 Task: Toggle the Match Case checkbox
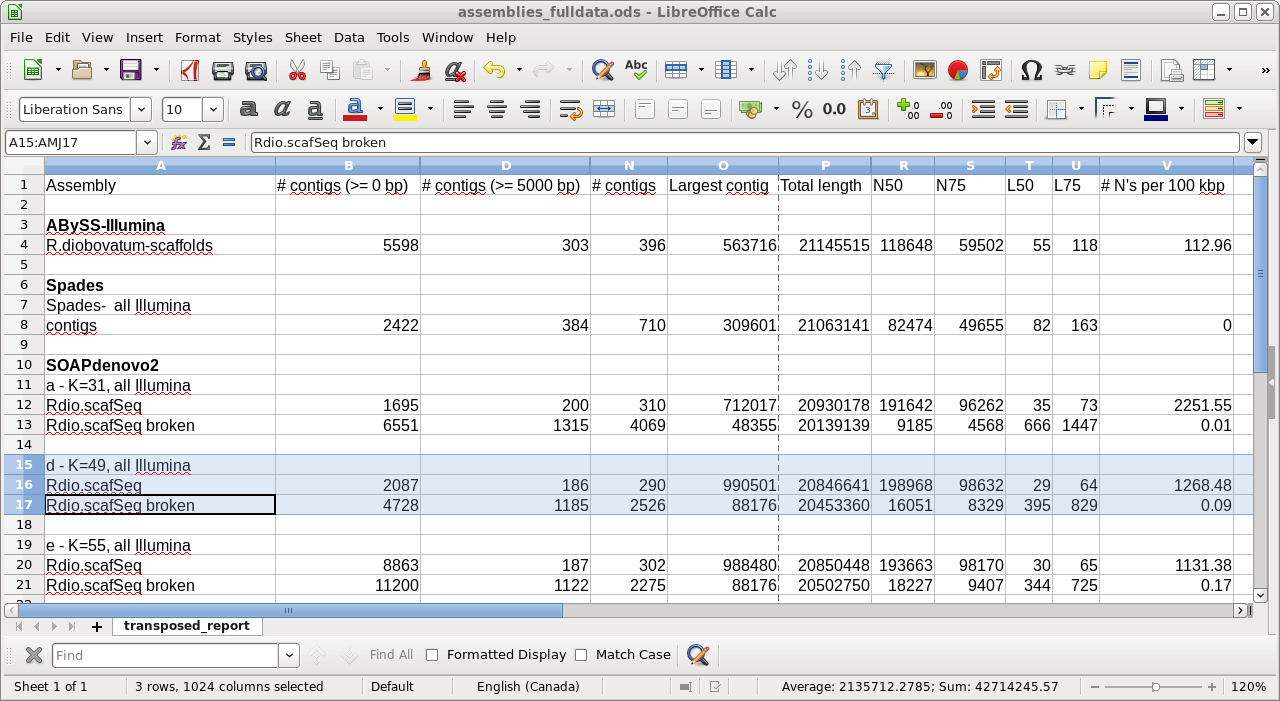(x=581, y=655)
